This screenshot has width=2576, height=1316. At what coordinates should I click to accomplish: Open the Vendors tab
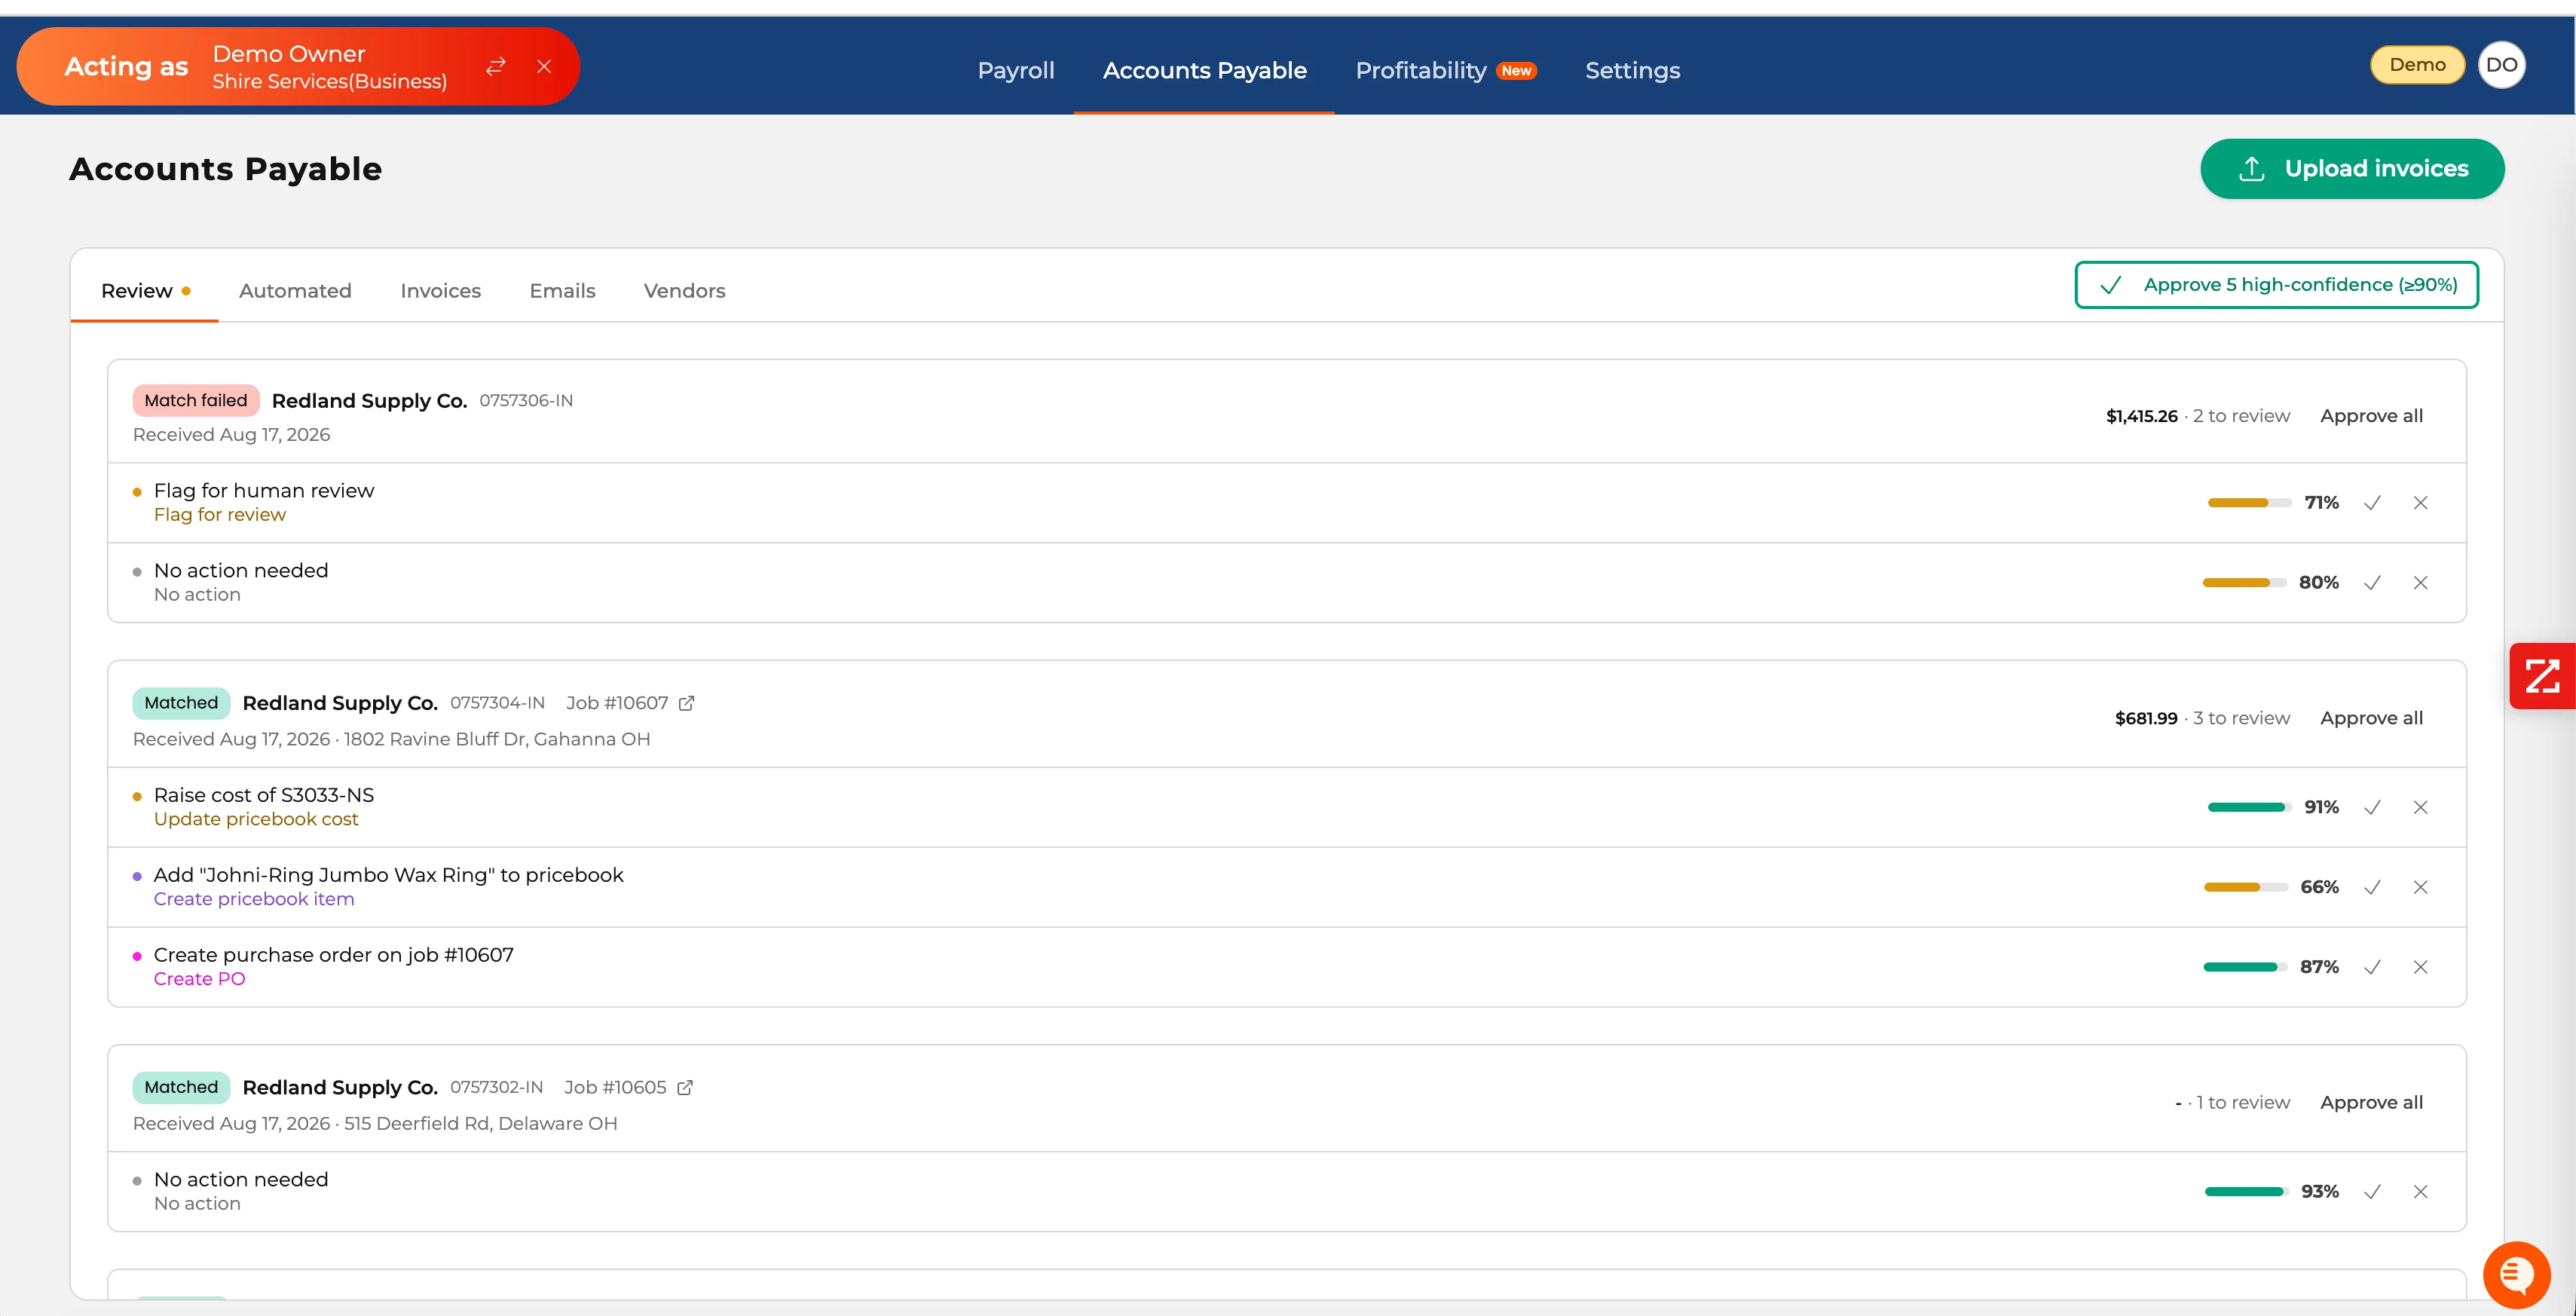(684, 291)
